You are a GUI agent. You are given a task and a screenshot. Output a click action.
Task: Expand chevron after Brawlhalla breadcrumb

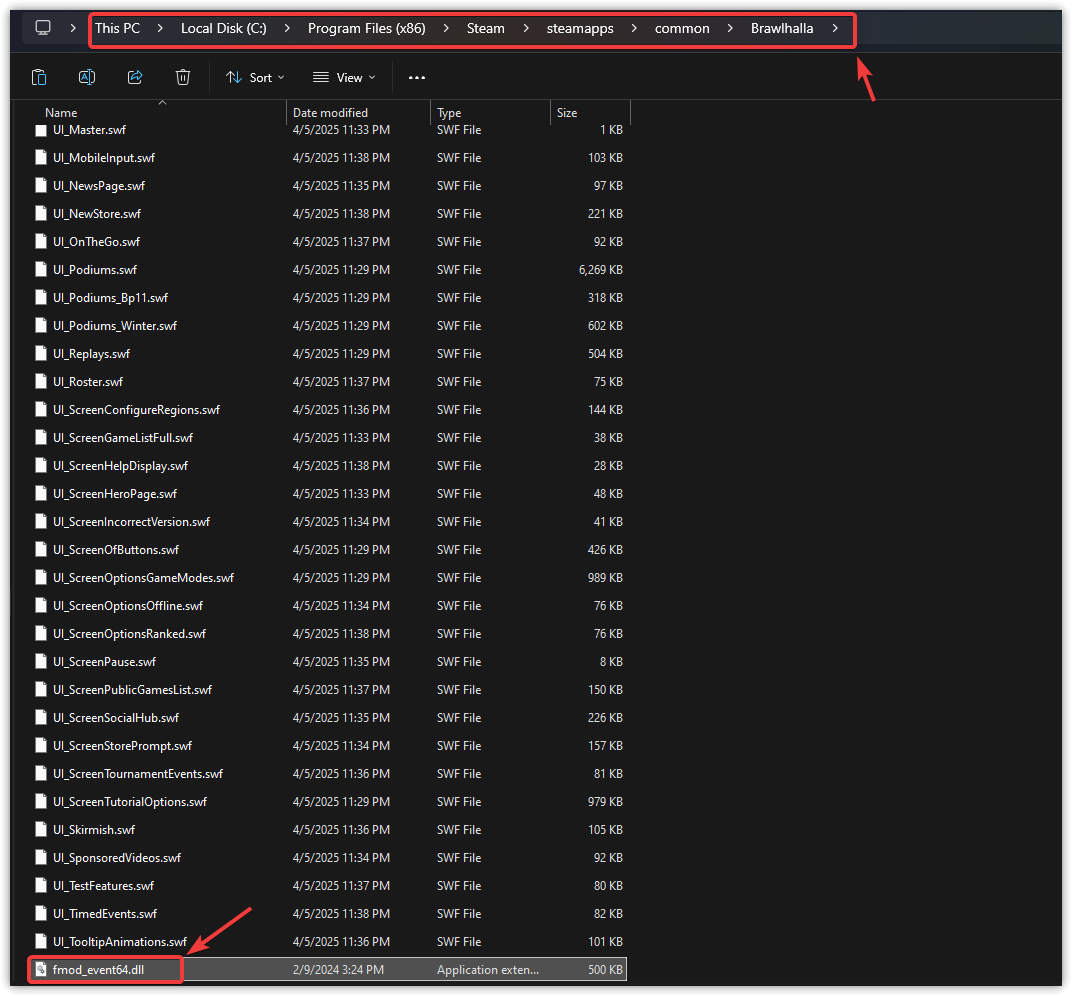tap(835, 28)
